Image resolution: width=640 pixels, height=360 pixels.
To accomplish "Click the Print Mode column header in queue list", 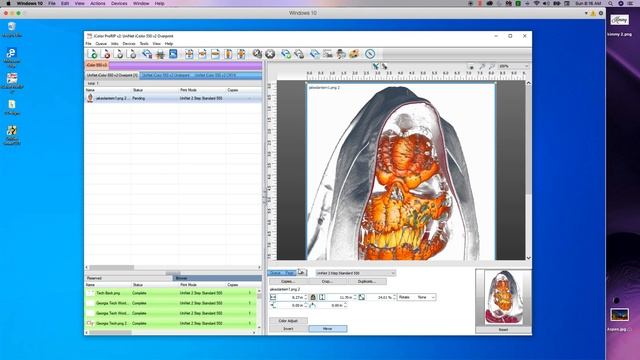I will pyautogui.click(x=202, y=90).
